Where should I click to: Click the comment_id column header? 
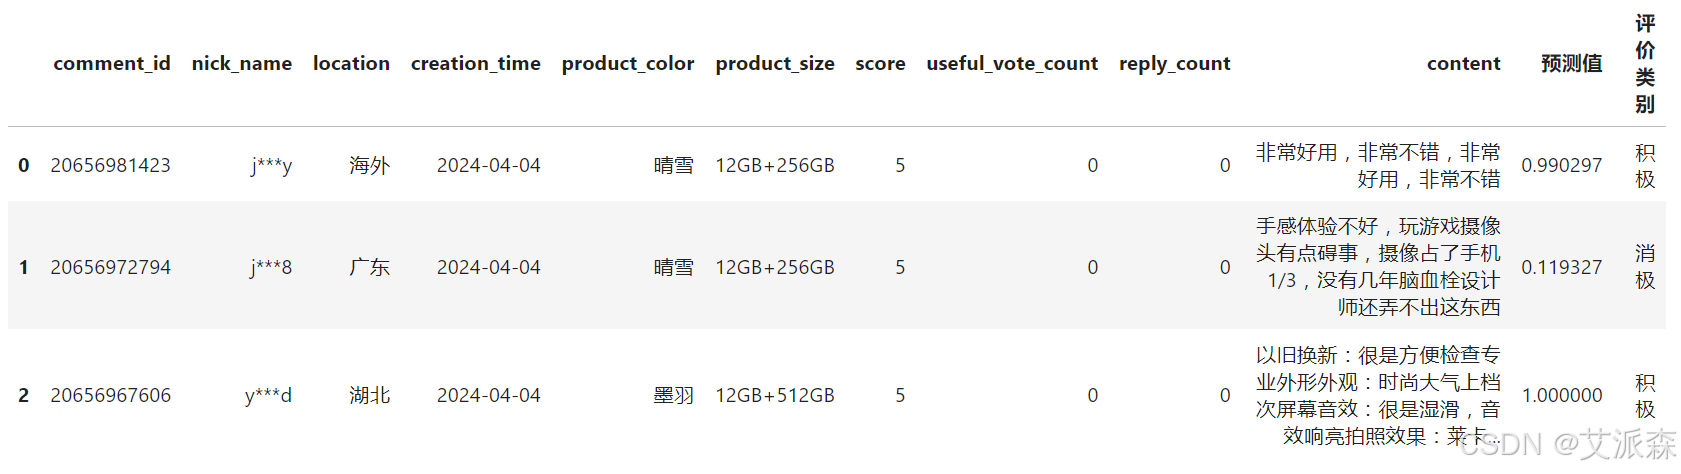point(112,64)
